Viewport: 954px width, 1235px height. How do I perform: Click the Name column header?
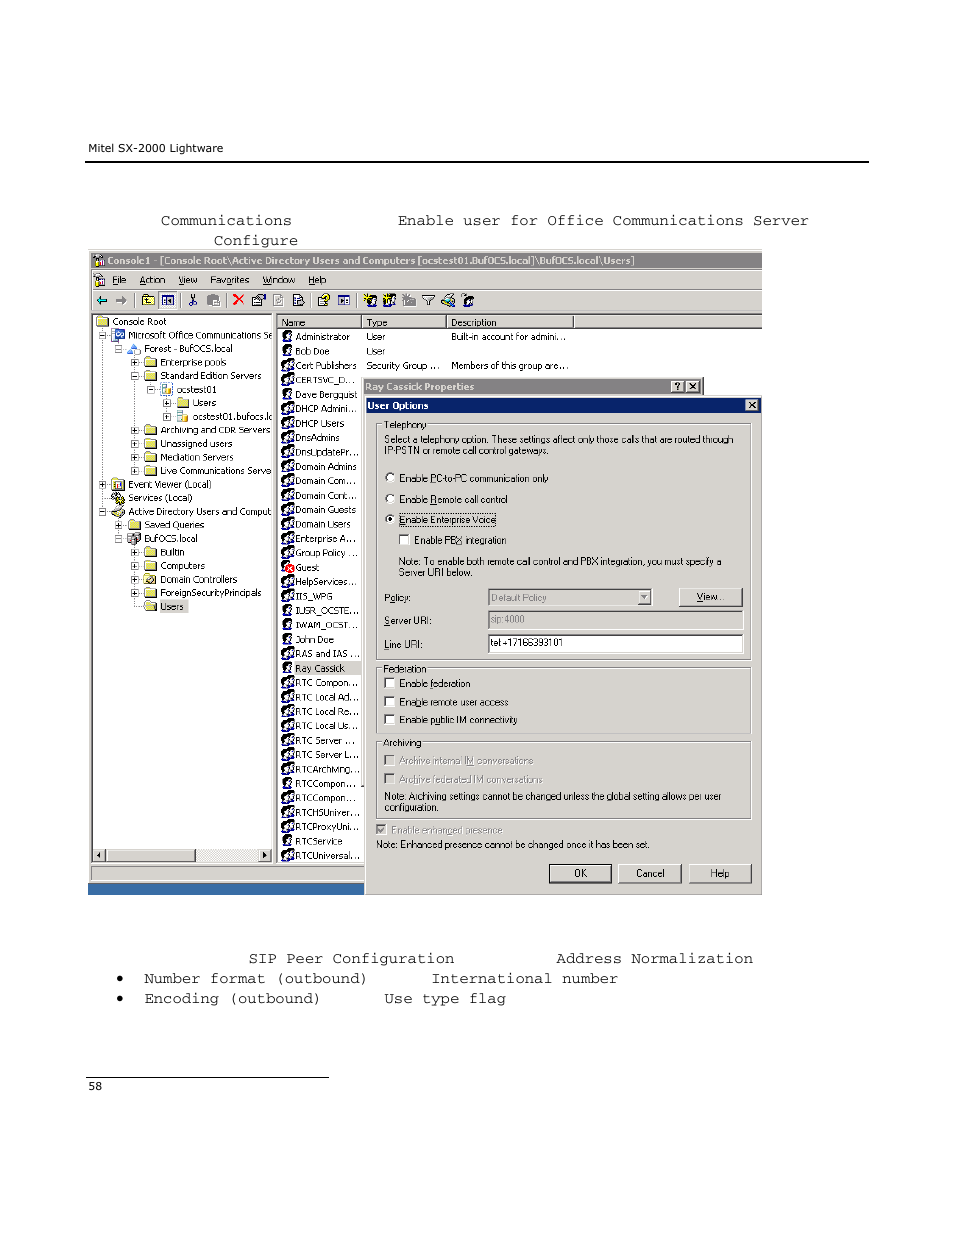320,322
